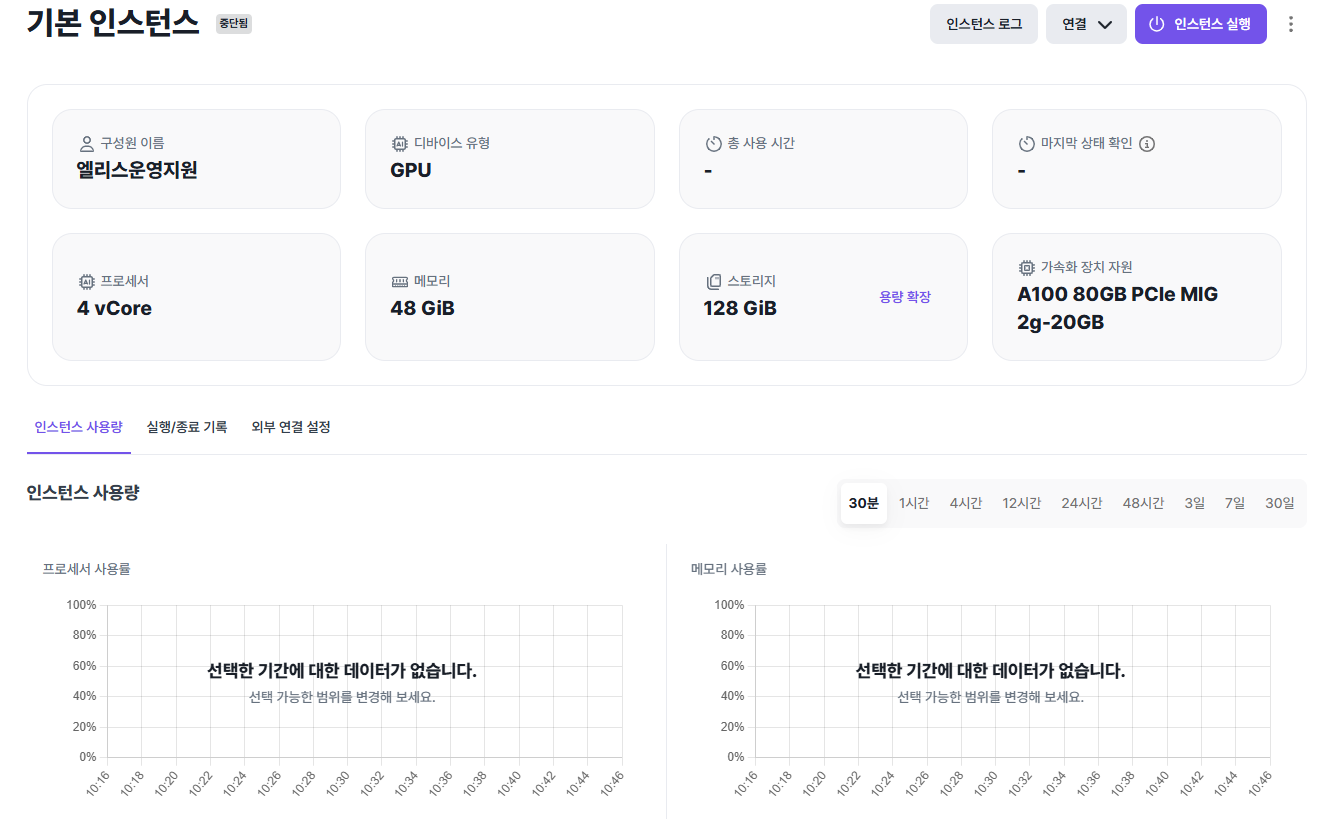Click the memory icon beside 메모리

(x=400, y=282)
